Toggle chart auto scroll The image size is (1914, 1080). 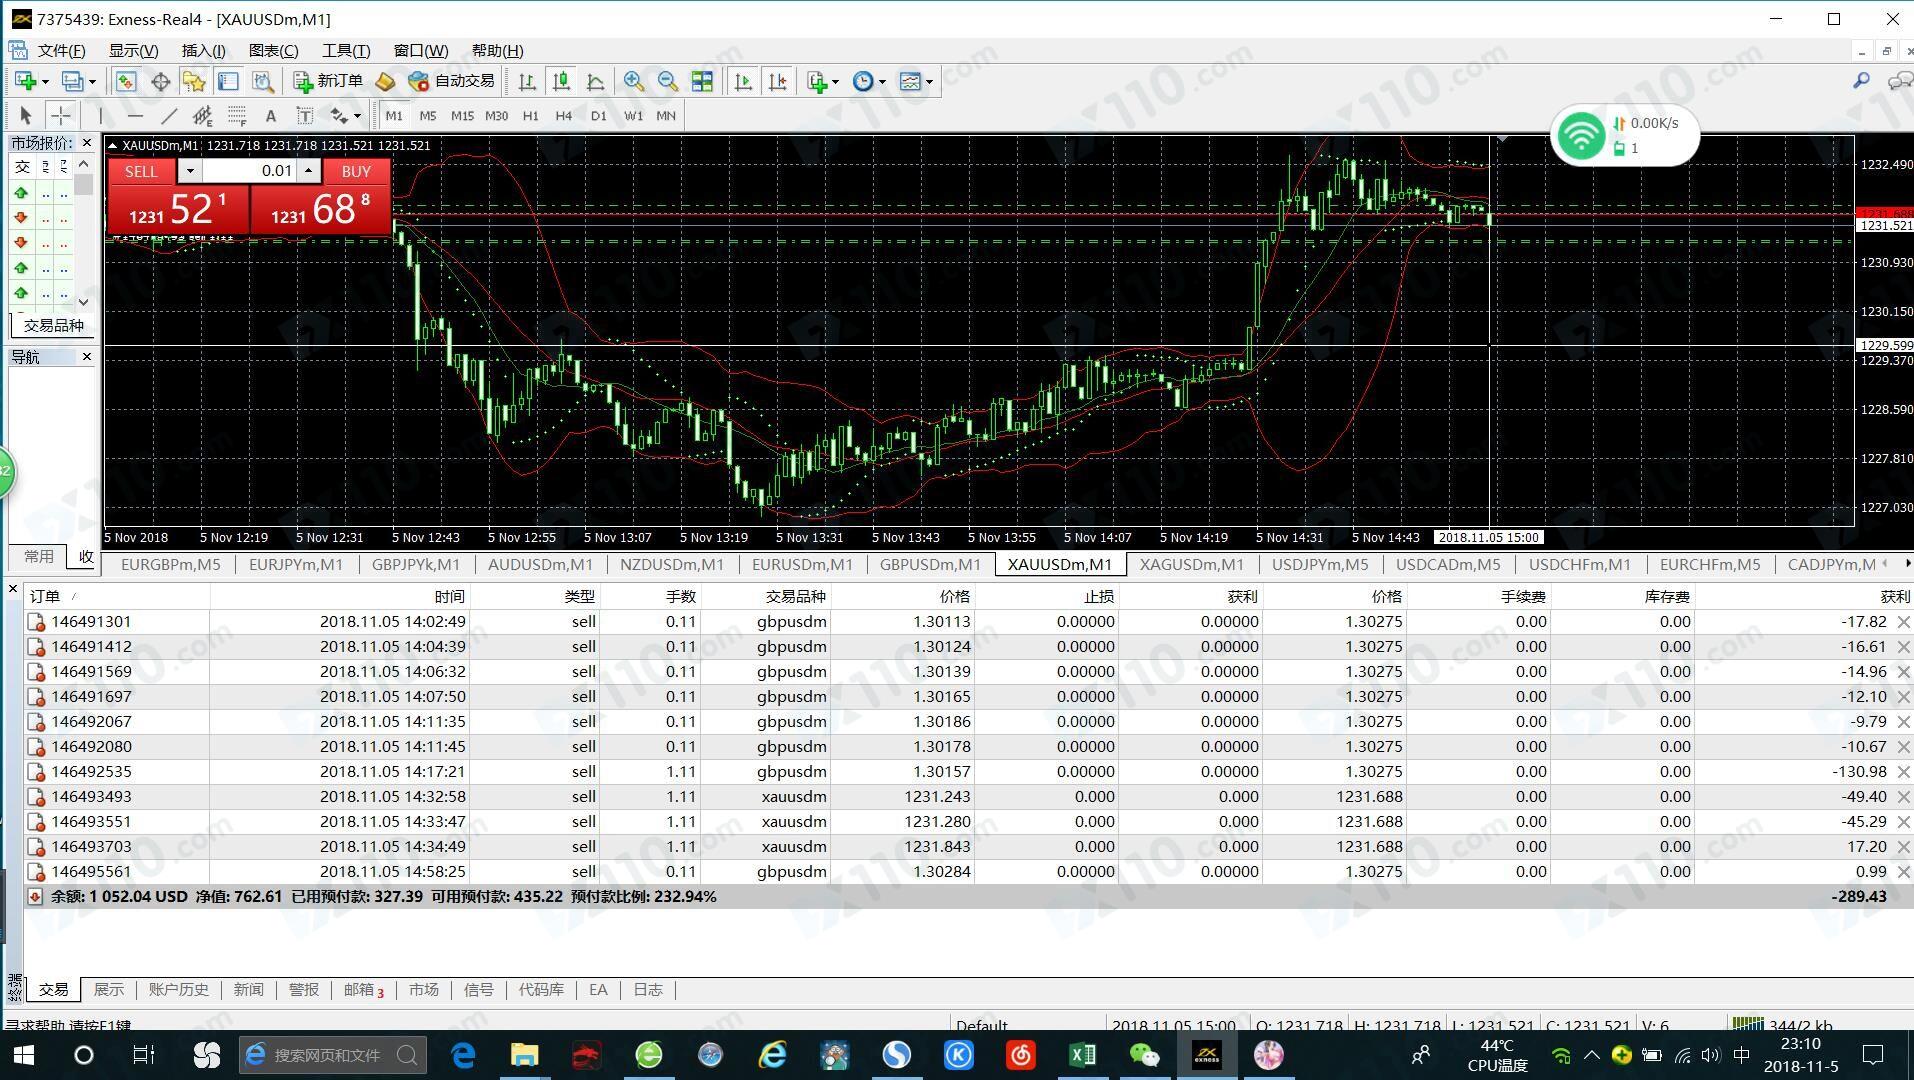pyautogui.click(x=743, y=82)
